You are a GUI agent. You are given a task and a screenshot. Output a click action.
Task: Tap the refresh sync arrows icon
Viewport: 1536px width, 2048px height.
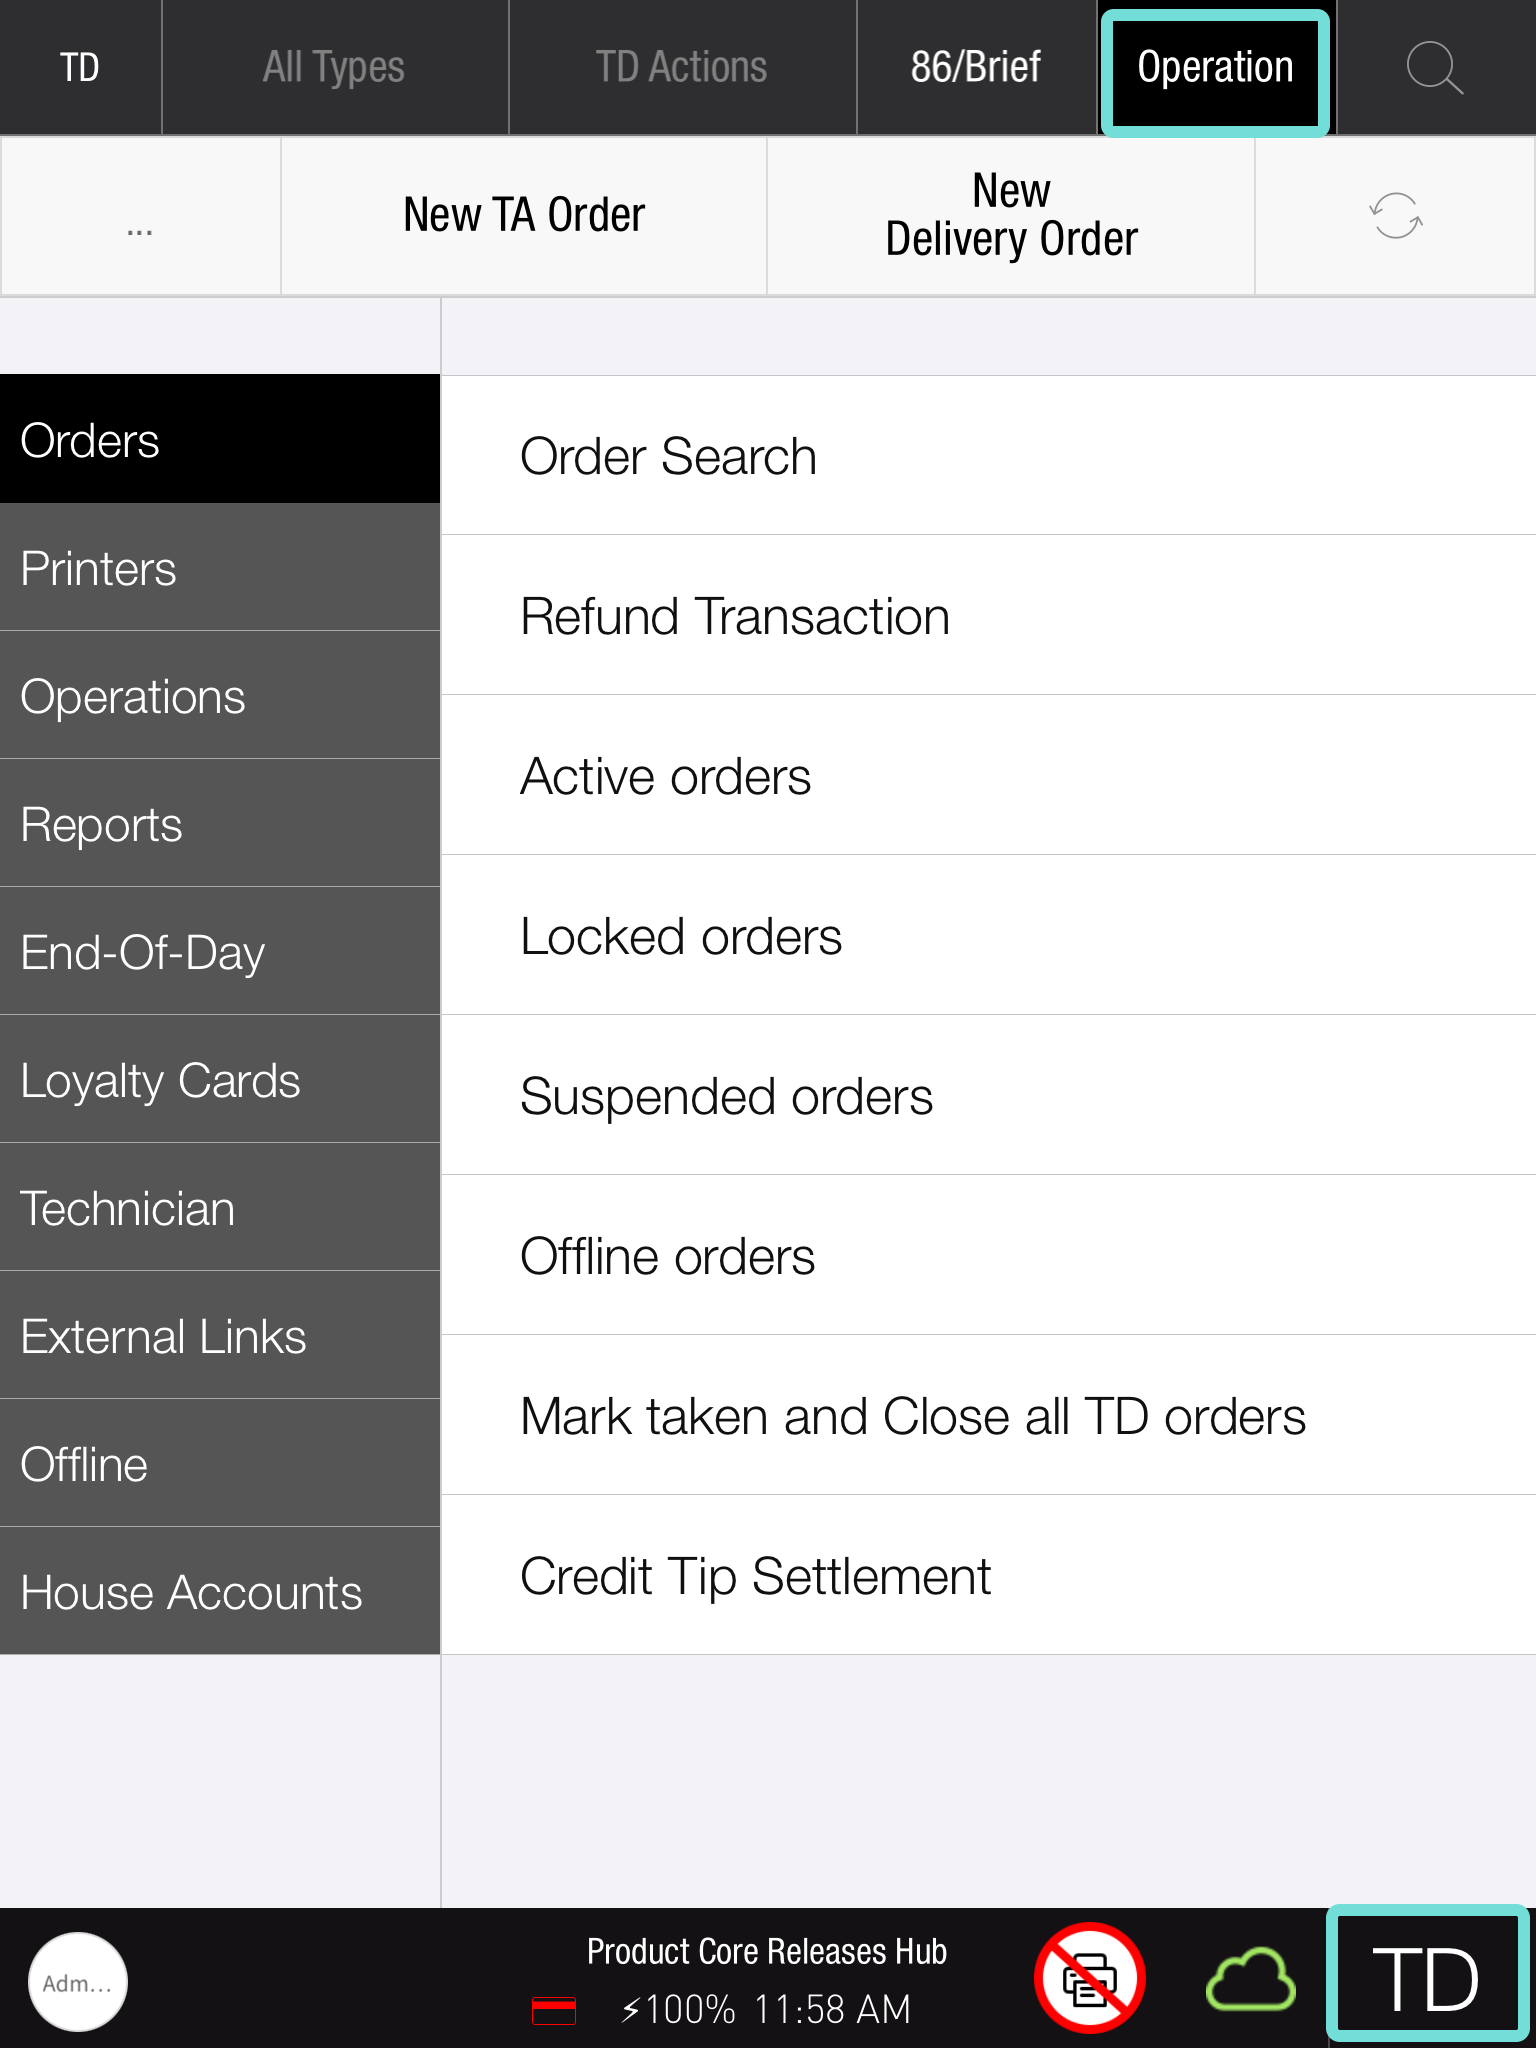pyautogui.click(x=1395, y=216)
